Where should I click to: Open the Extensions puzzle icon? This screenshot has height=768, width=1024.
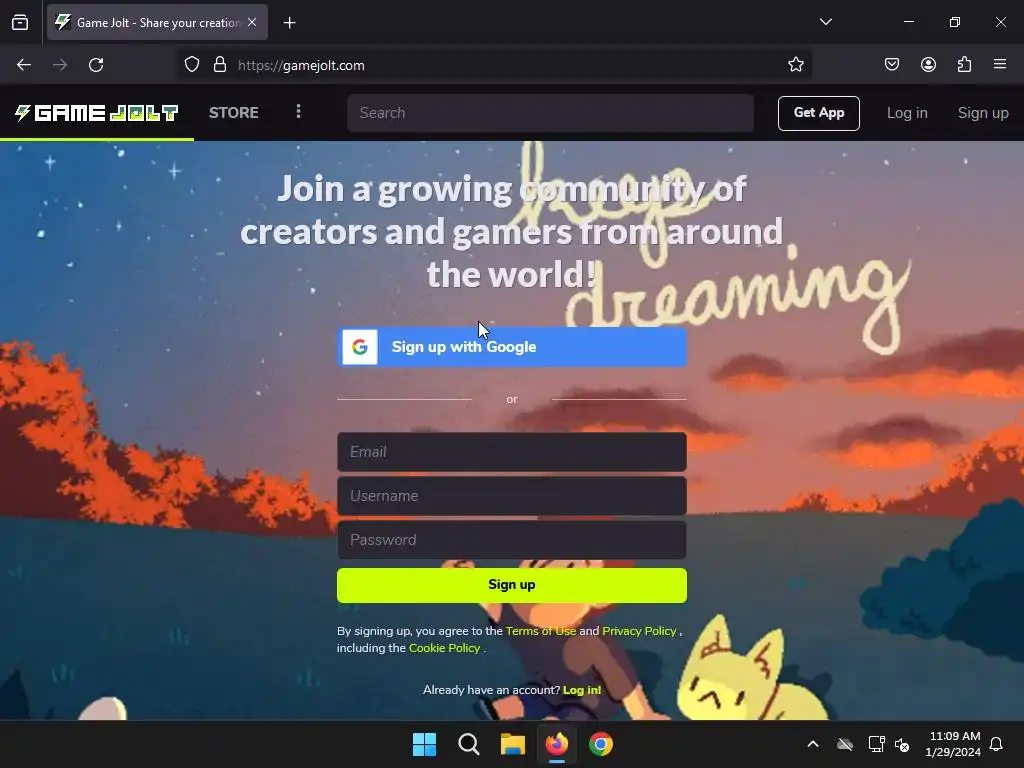(964, 64)
